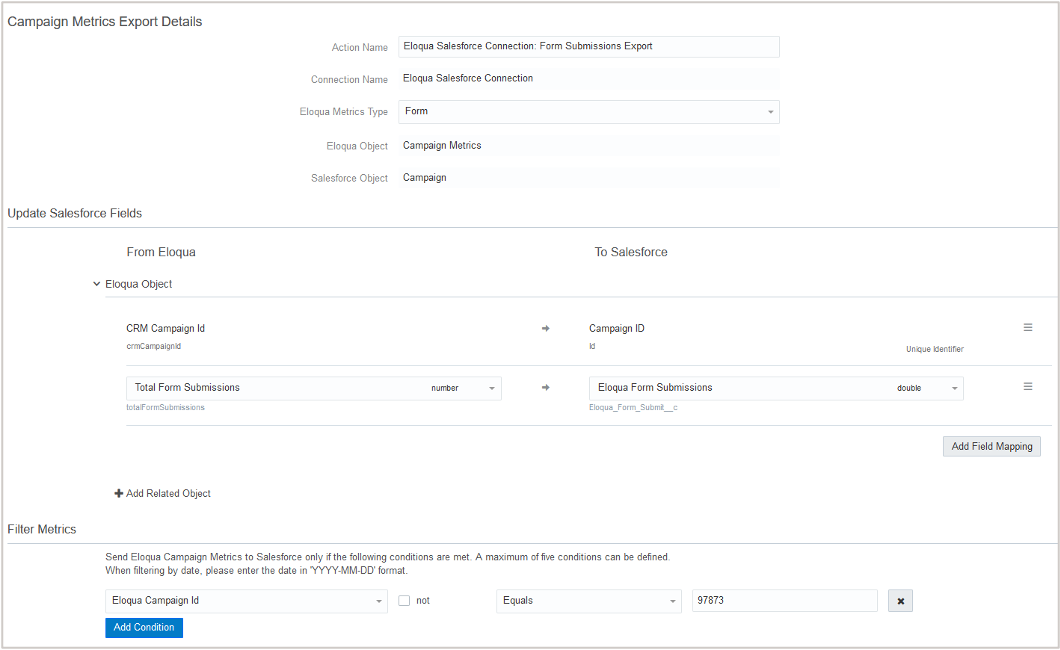Click the Connection Name field

click(588, 78)
